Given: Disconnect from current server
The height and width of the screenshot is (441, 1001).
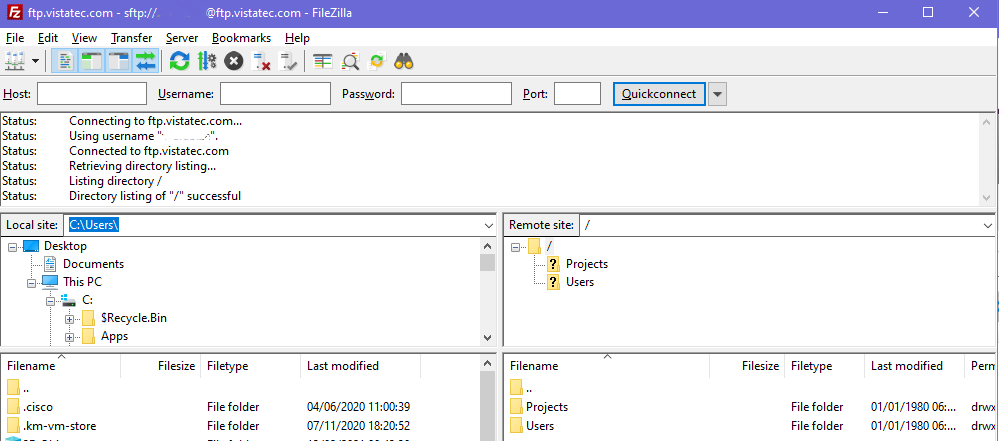Looking at the screenshot, I should tap(260, 61).
